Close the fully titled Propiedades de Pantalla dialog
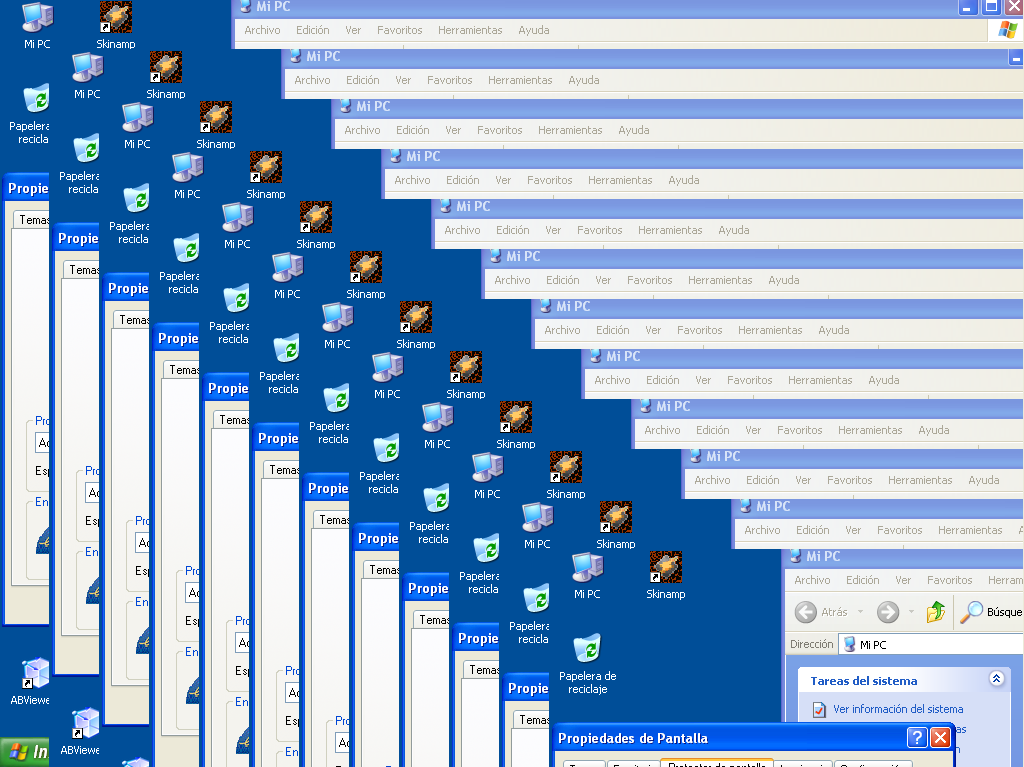 click(940, 738)
